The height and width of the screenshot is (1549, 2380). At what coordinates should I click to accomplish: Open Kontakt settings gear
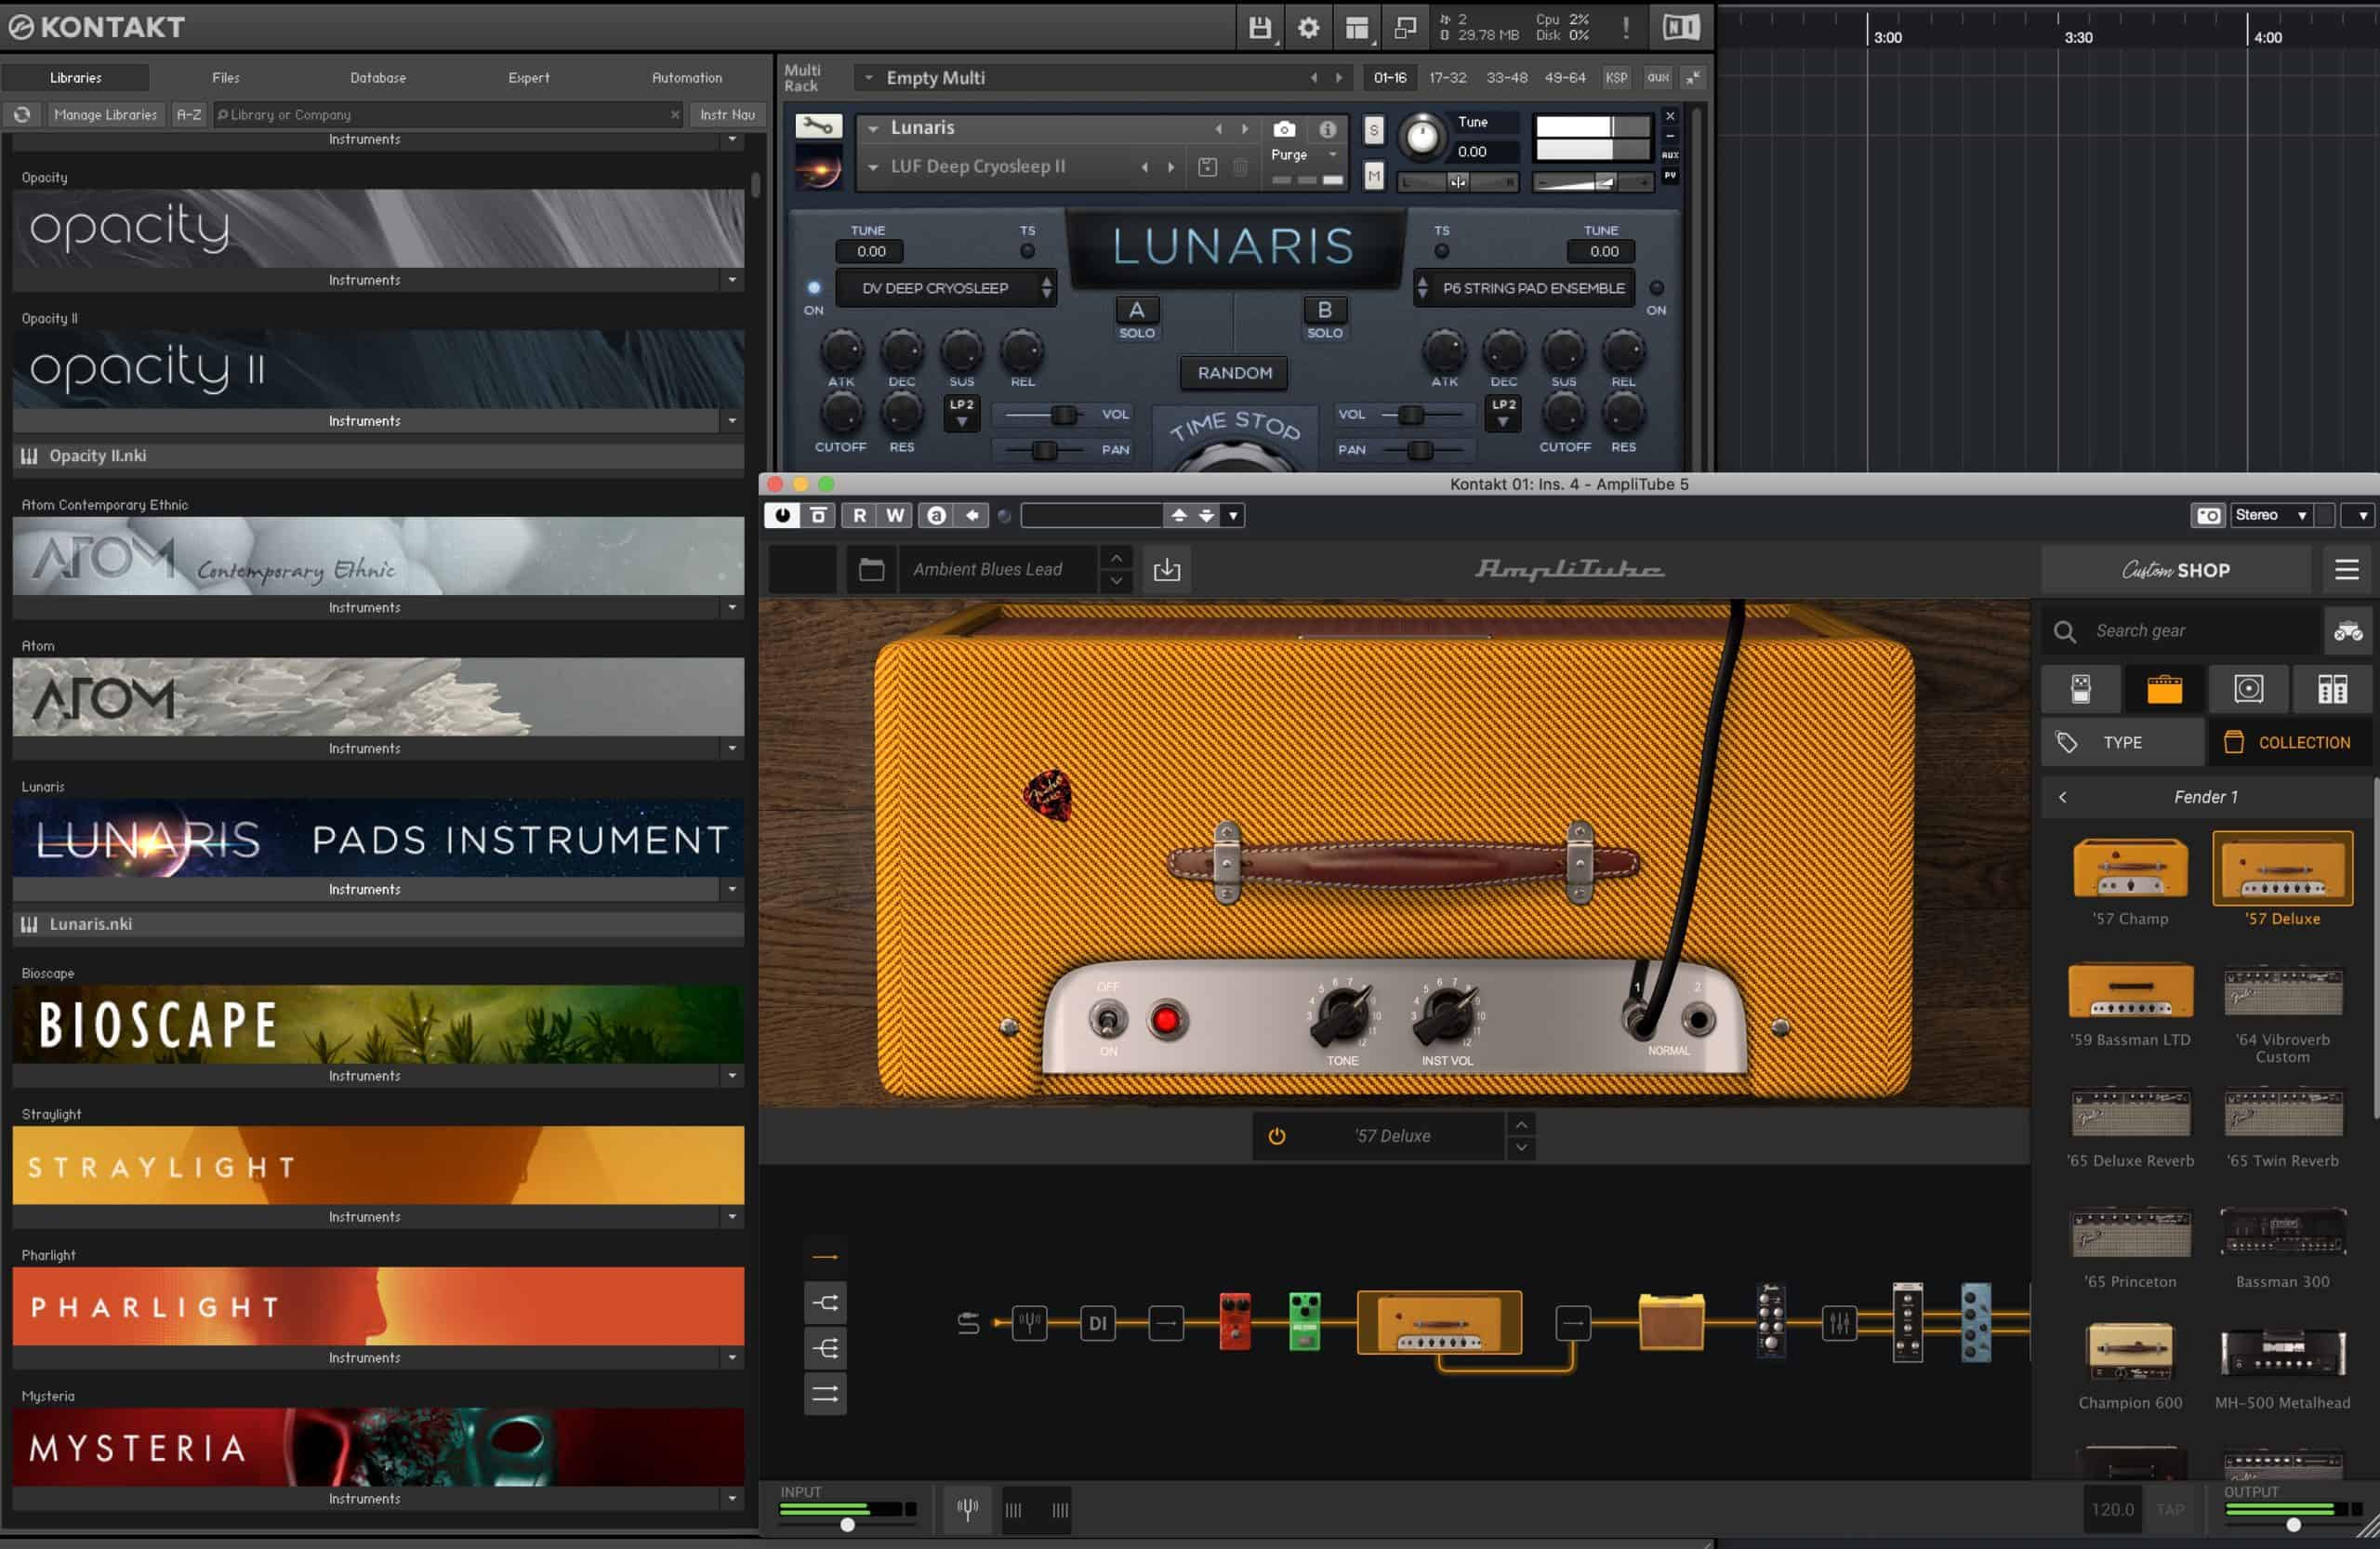(x=1308, y=28)
